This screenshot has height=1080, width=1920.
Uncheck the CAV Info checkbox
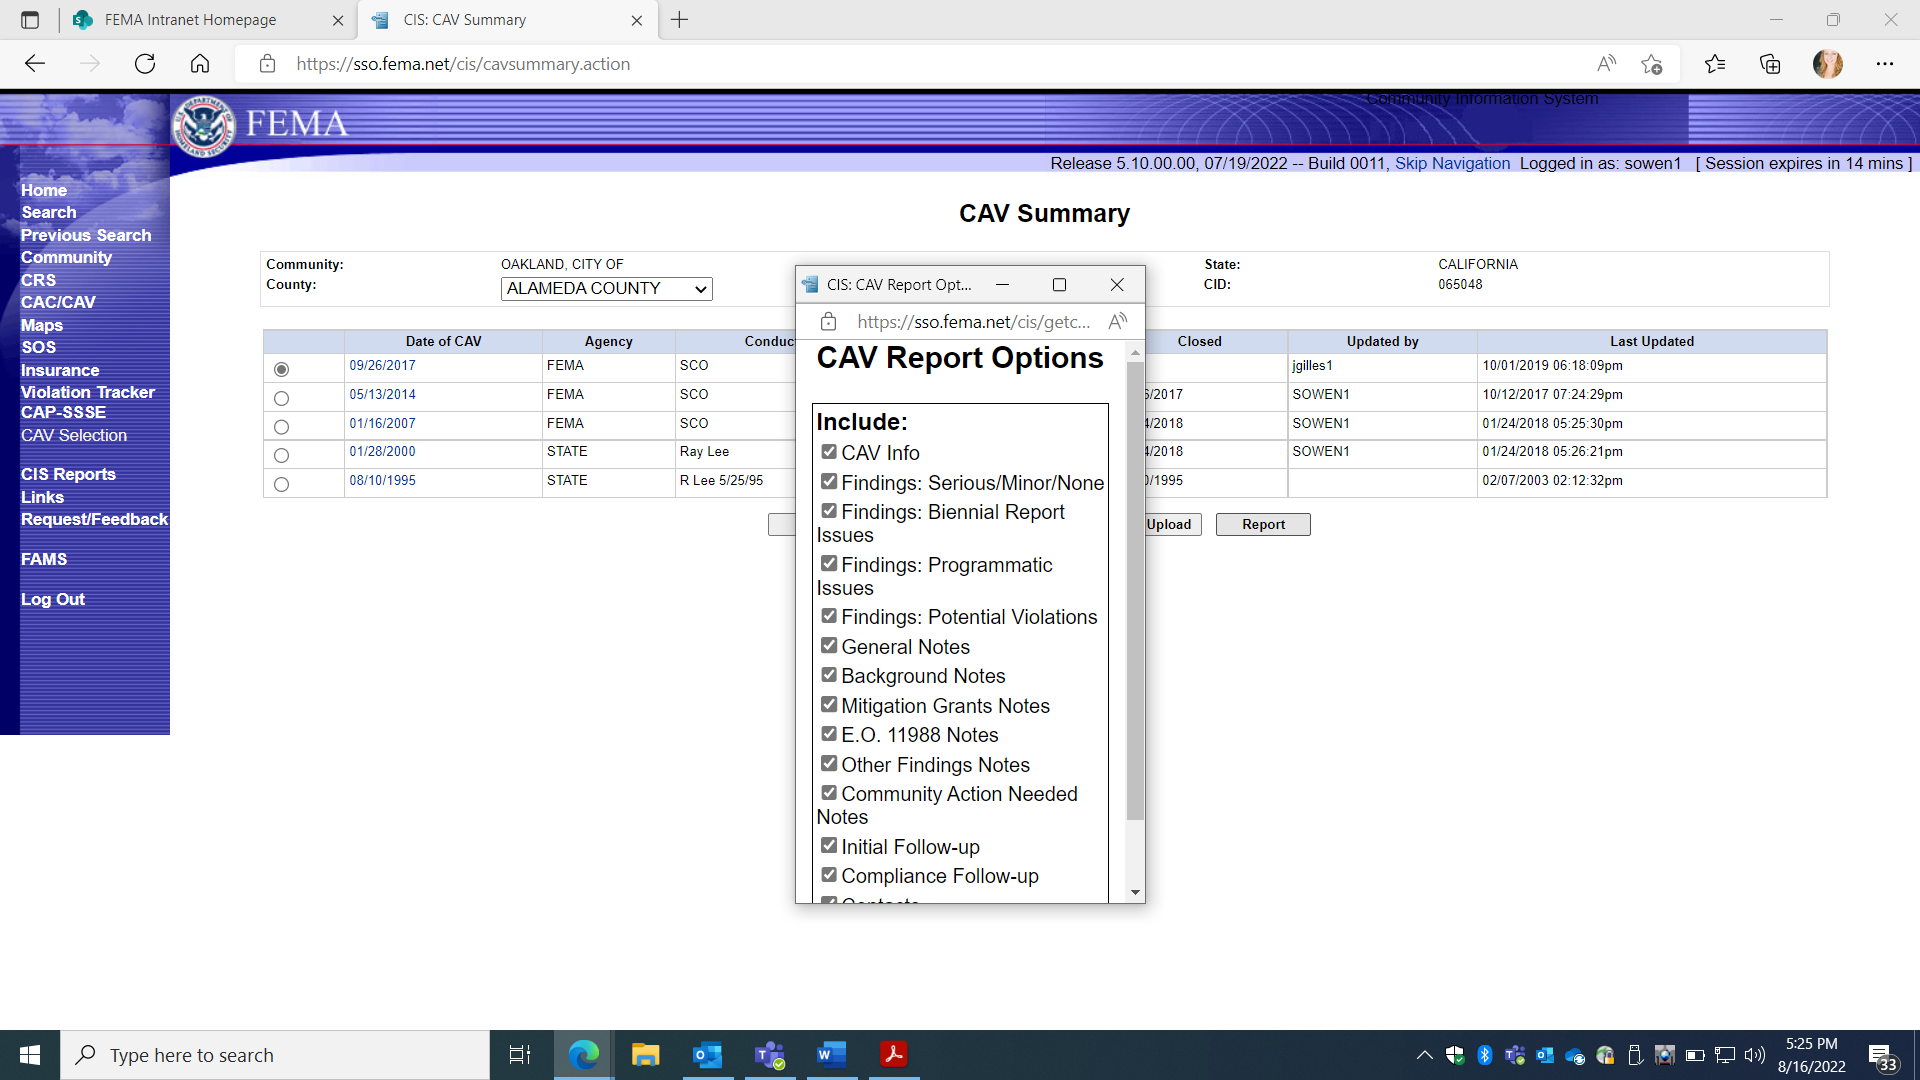pos(828,452)
